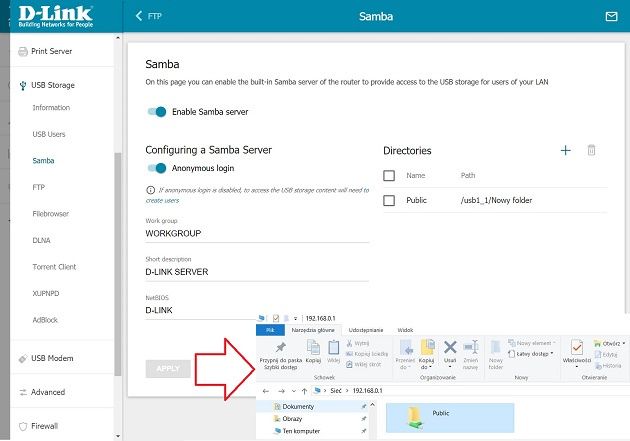Check the box for the Public directory
Viewport: 630px width, 441px height.
coord(389,200)
